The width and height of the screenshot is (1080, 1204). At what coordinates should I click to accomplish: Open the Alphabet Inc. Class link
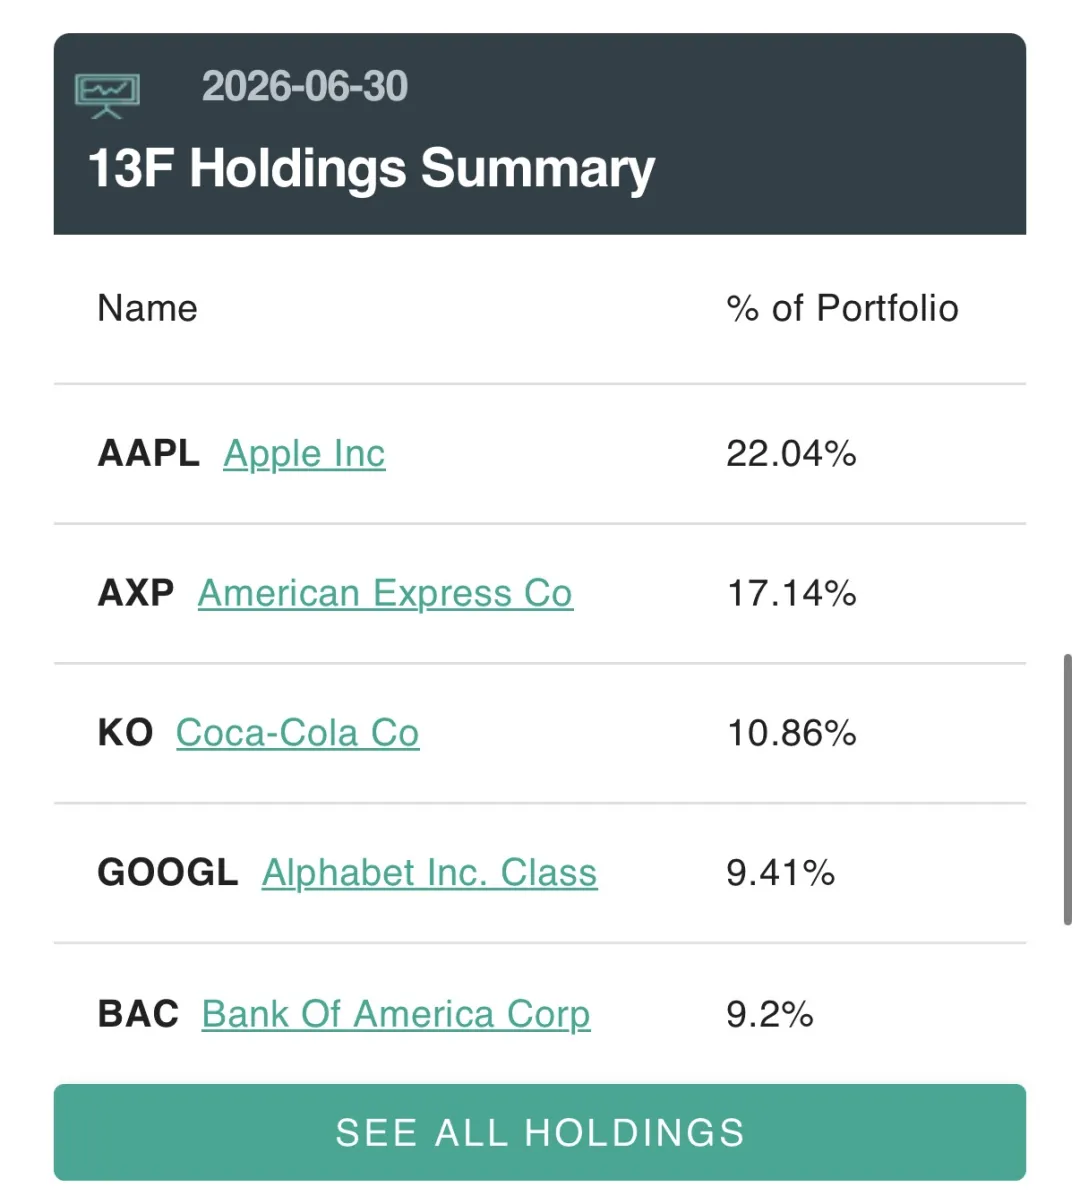pos(429,873)
